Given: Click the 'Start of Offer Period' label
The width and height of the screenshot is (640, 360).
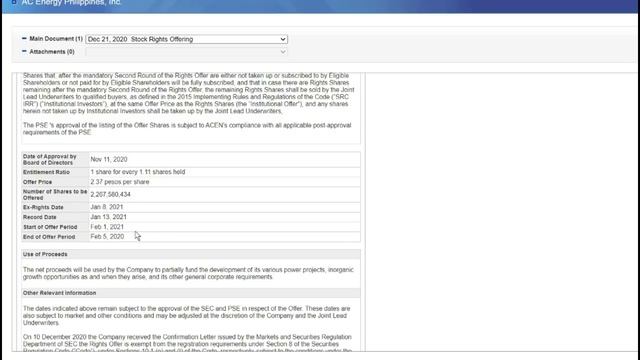Looking at the screenshot, I should [50, 227].
